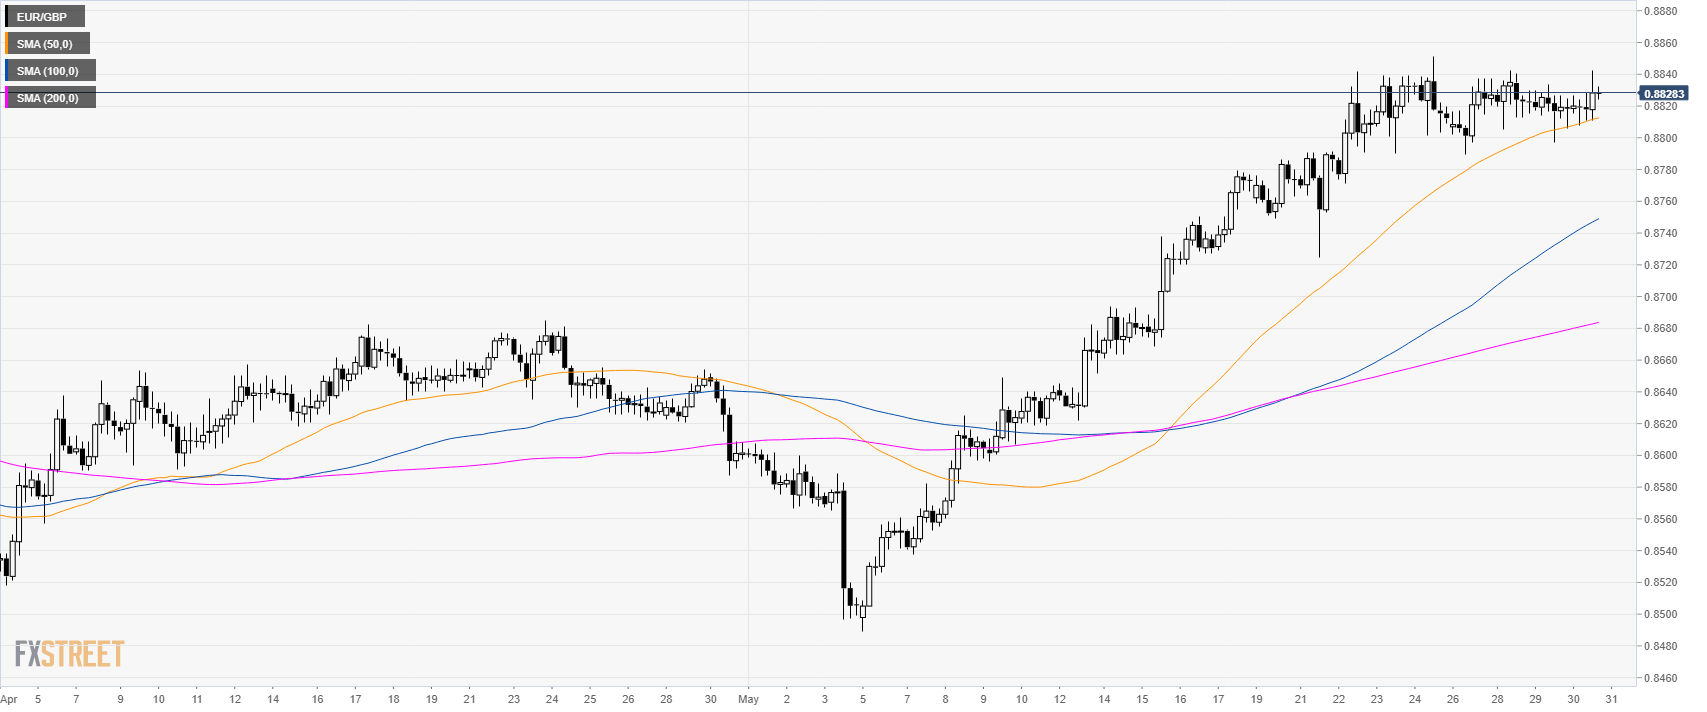Click black color marker beside EUR/GBP
Image resolution: width=1707 pixels, height=712 pixels.
(x=7, y=17)
